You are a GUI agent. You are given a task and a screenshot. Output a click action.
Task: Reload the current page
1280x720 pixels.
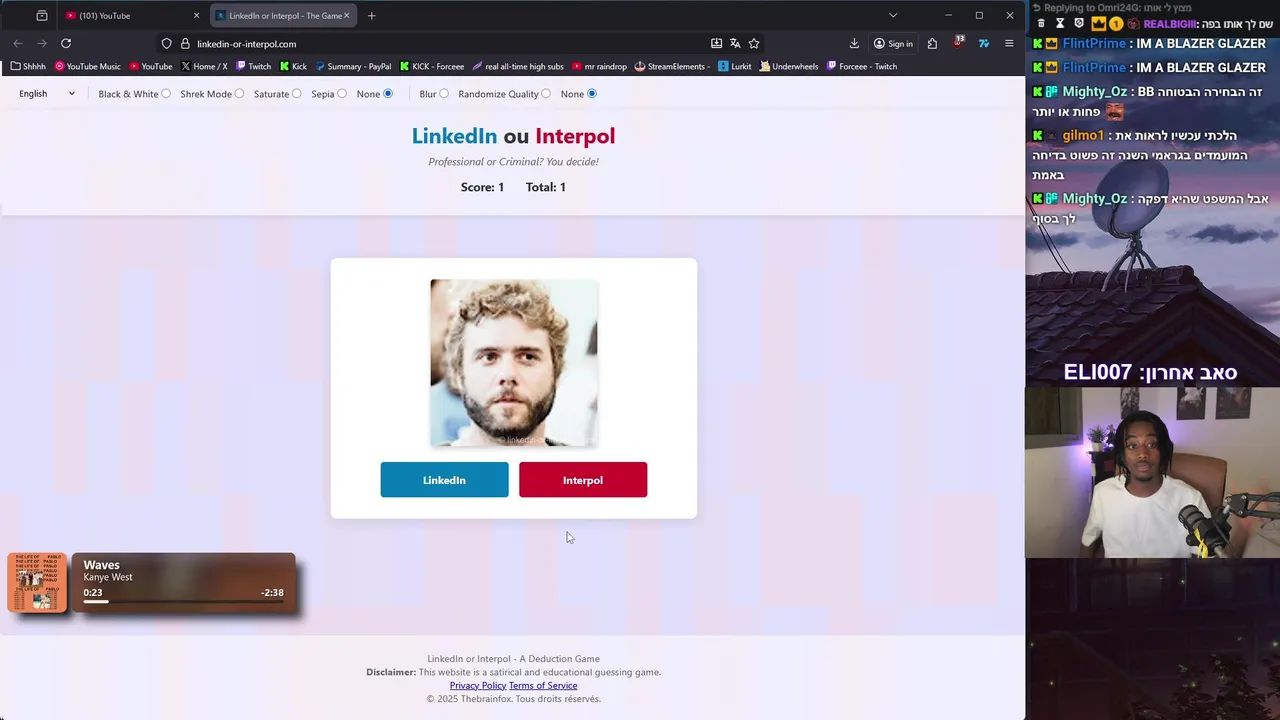click(x=66, y=43)
